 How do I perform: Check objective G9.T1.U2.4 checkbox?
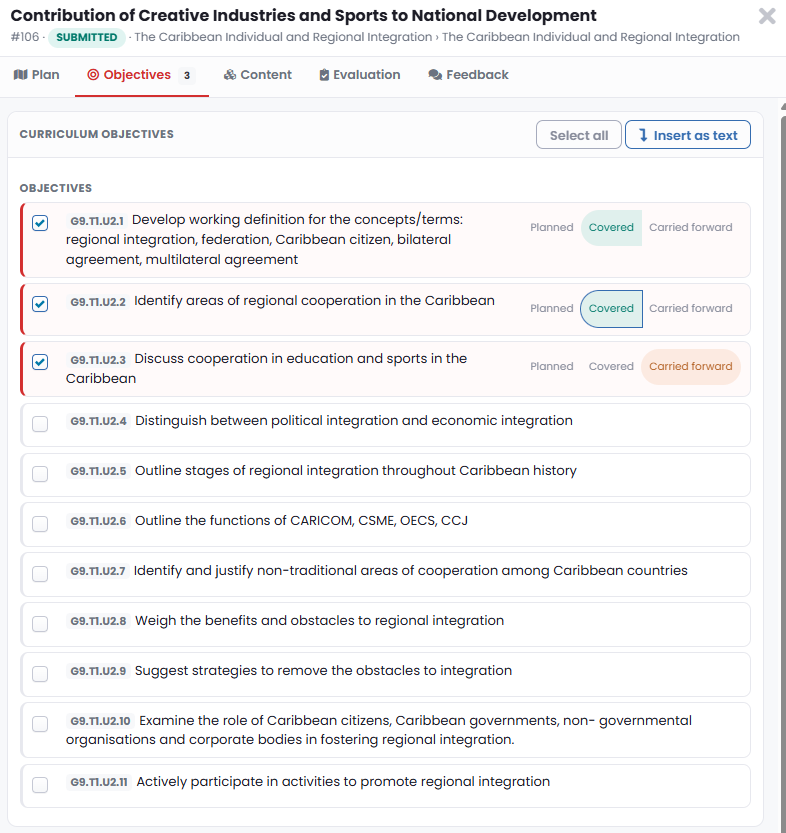point(40,424)
